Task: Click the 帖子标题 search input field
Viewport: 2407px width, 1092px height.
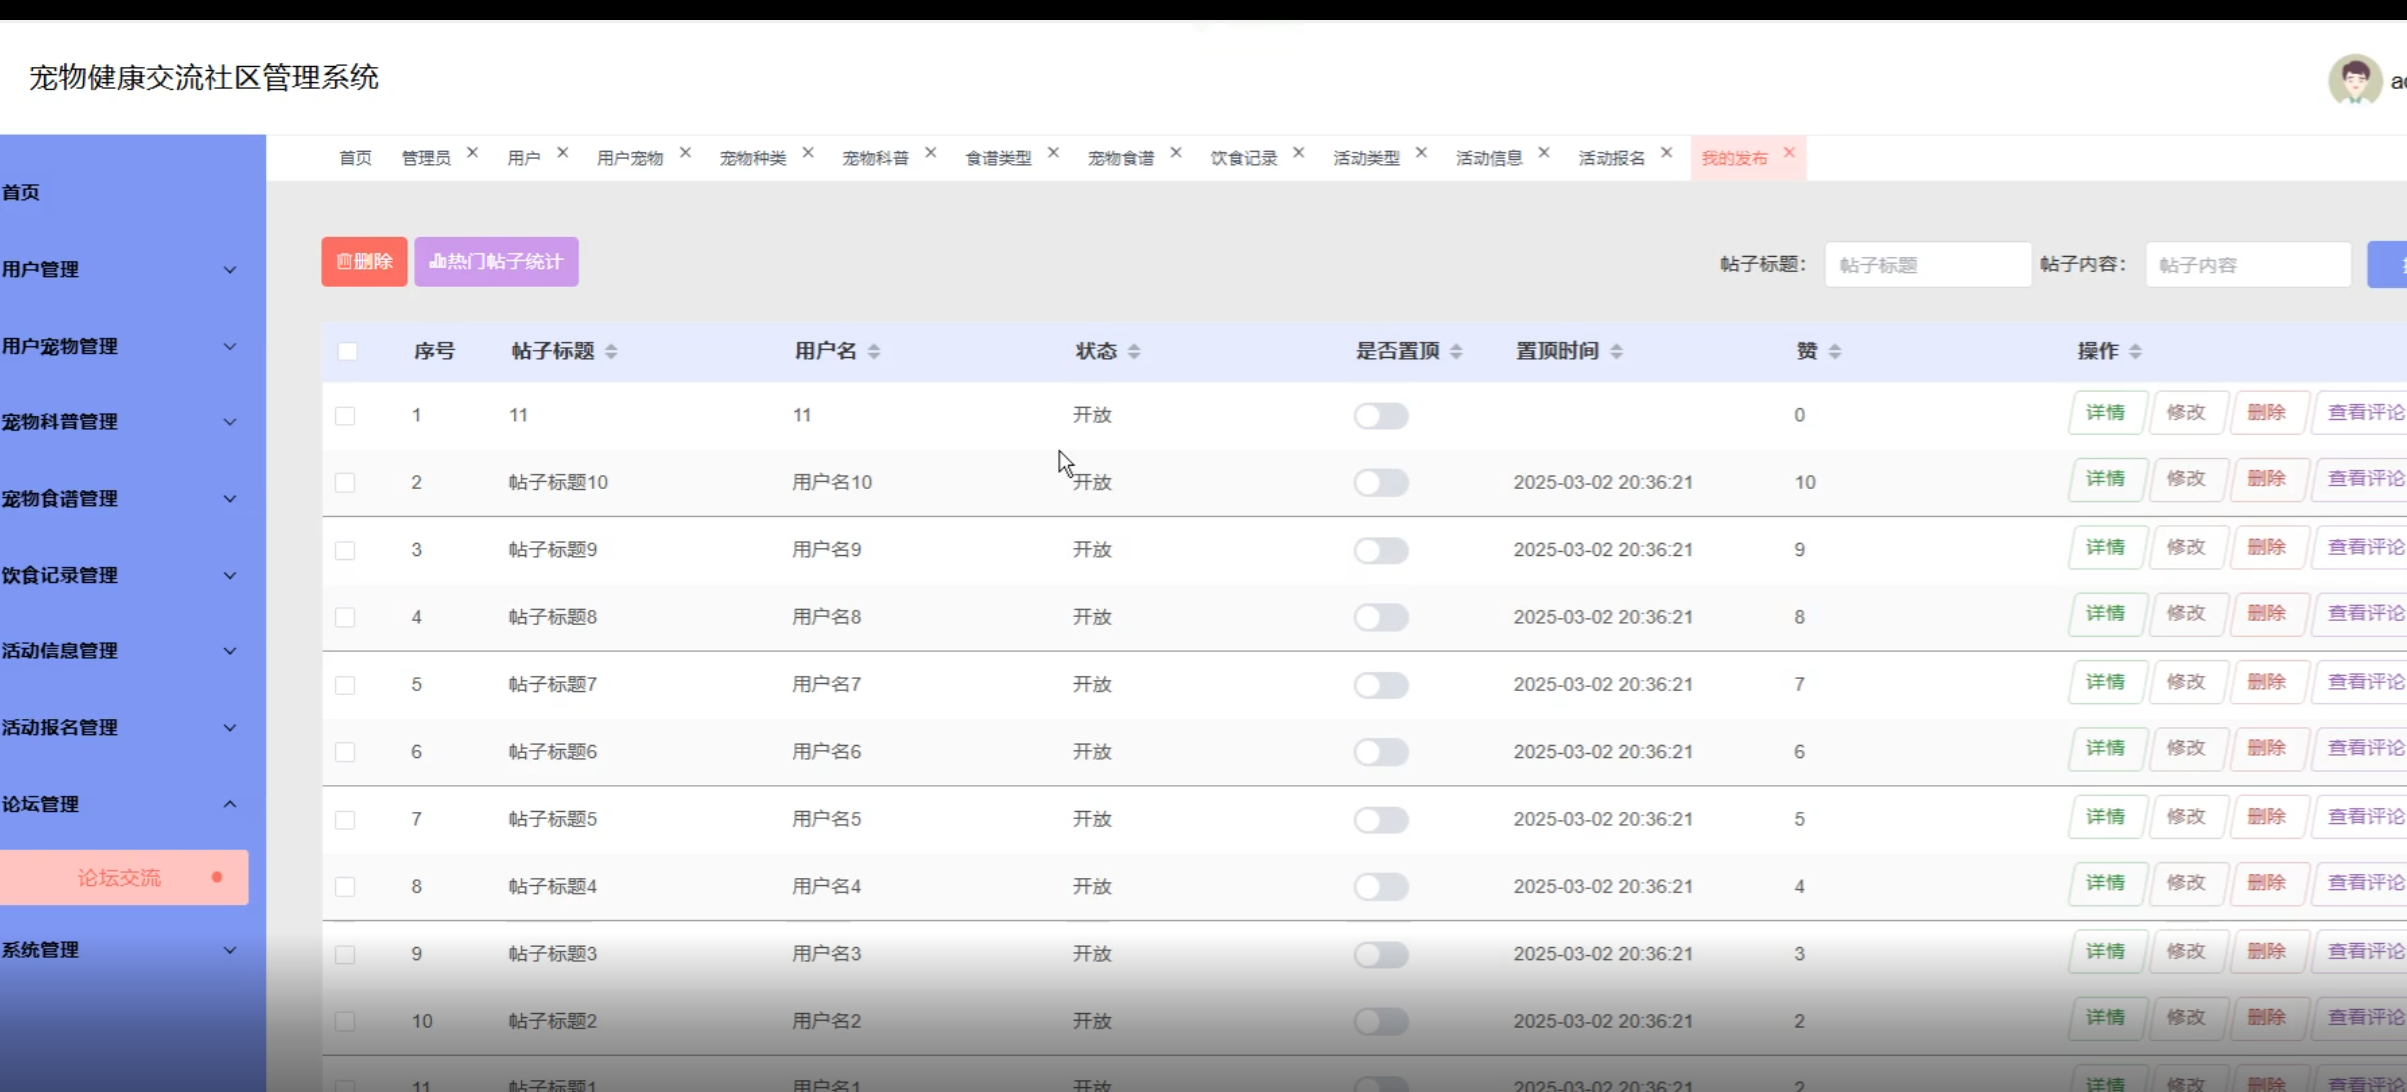Action: pyautogui.click(x=1926, y=265)
